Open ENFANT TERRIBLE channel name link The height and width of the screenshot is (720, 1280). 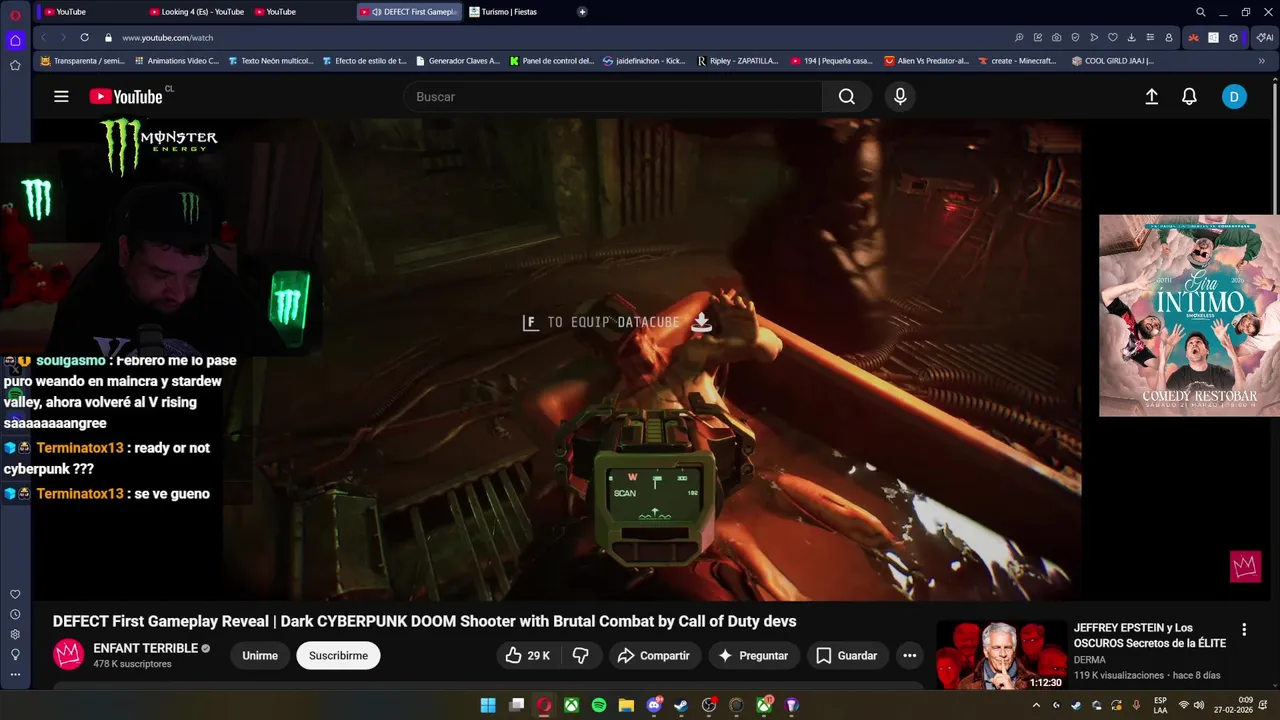pos(145,648)
